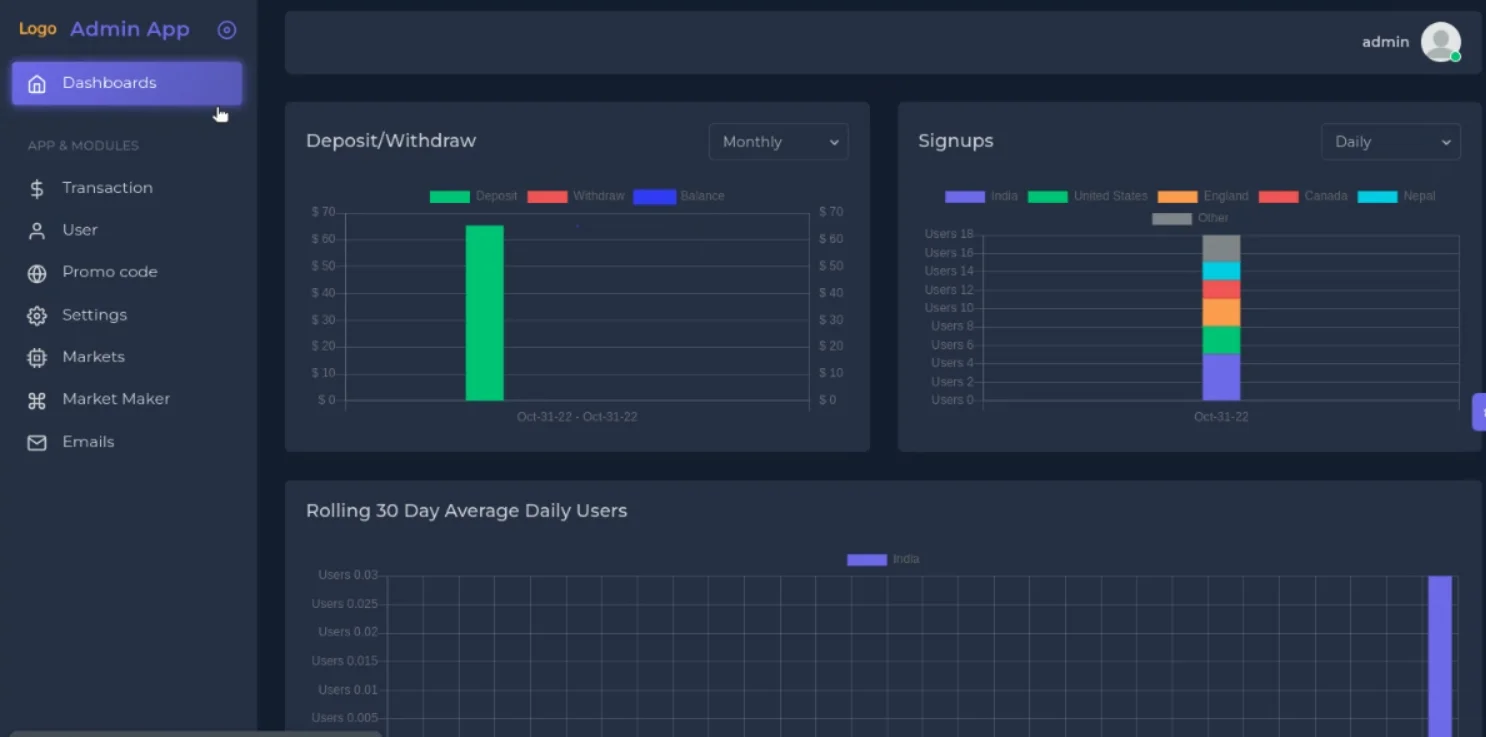Open the admin user profile menu
Viewport: 1486px width, 737px height.
point(1440,42)
